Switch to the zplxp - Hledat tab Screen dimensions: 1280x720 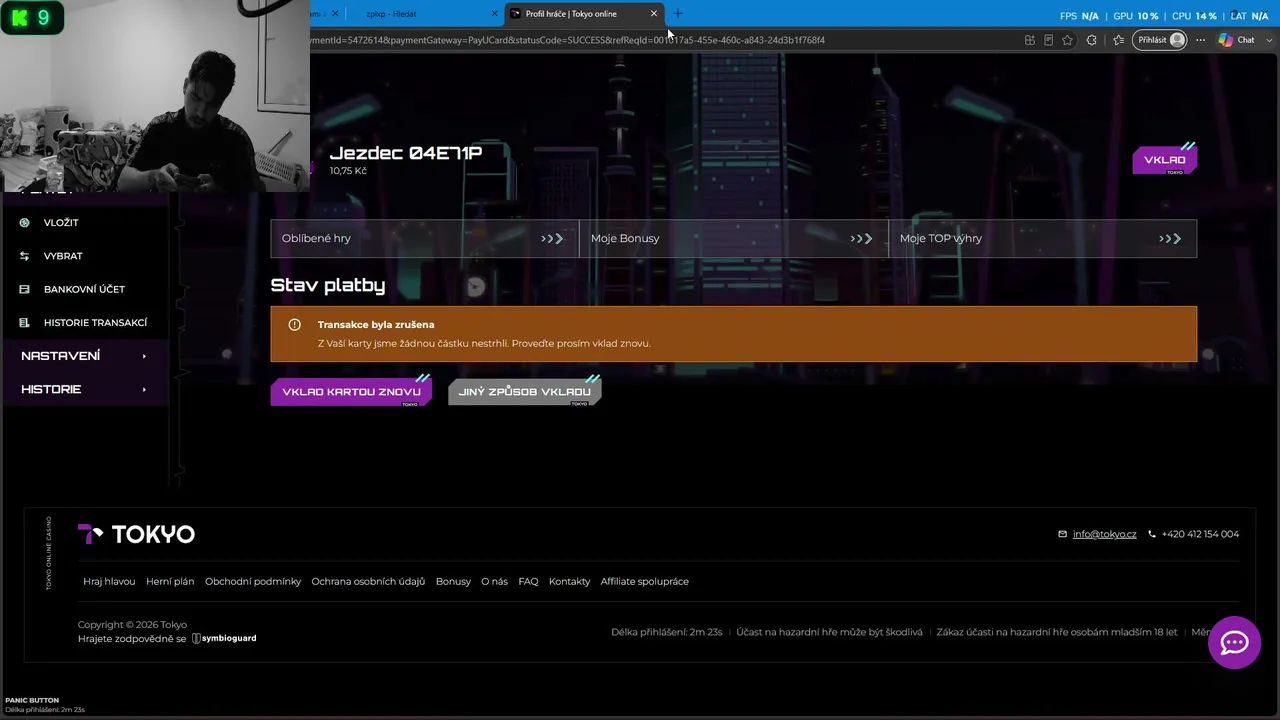click(x=423, y=14)
